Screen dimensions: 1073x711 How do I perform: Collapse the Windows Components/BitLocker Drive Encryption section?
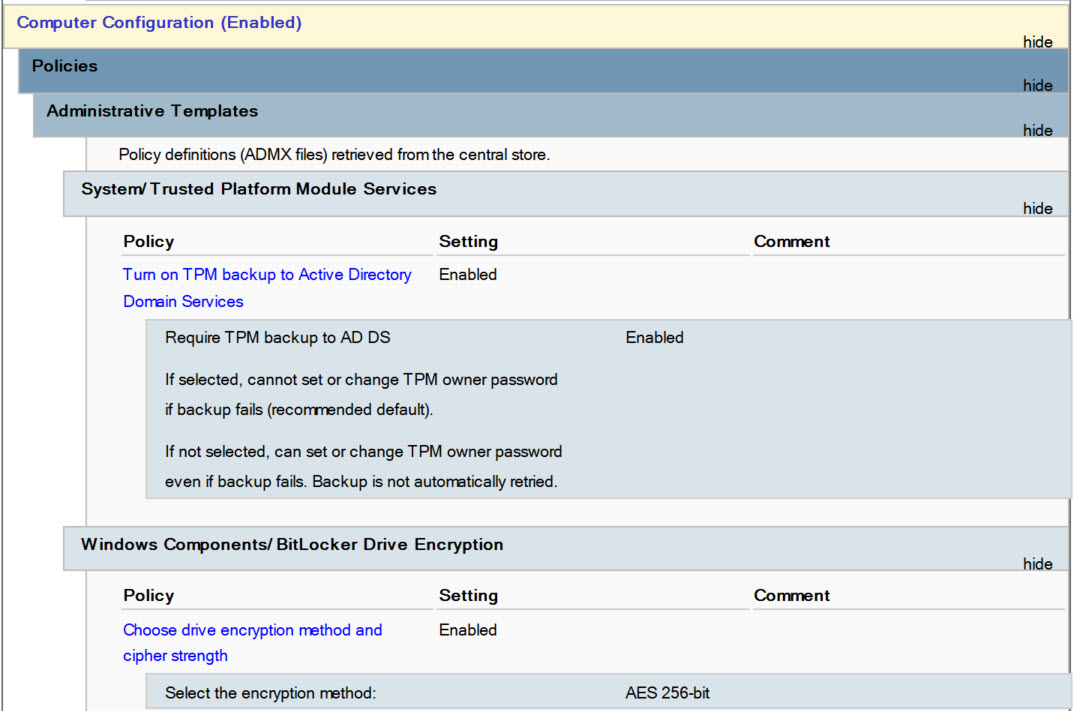coord(1037,563)
